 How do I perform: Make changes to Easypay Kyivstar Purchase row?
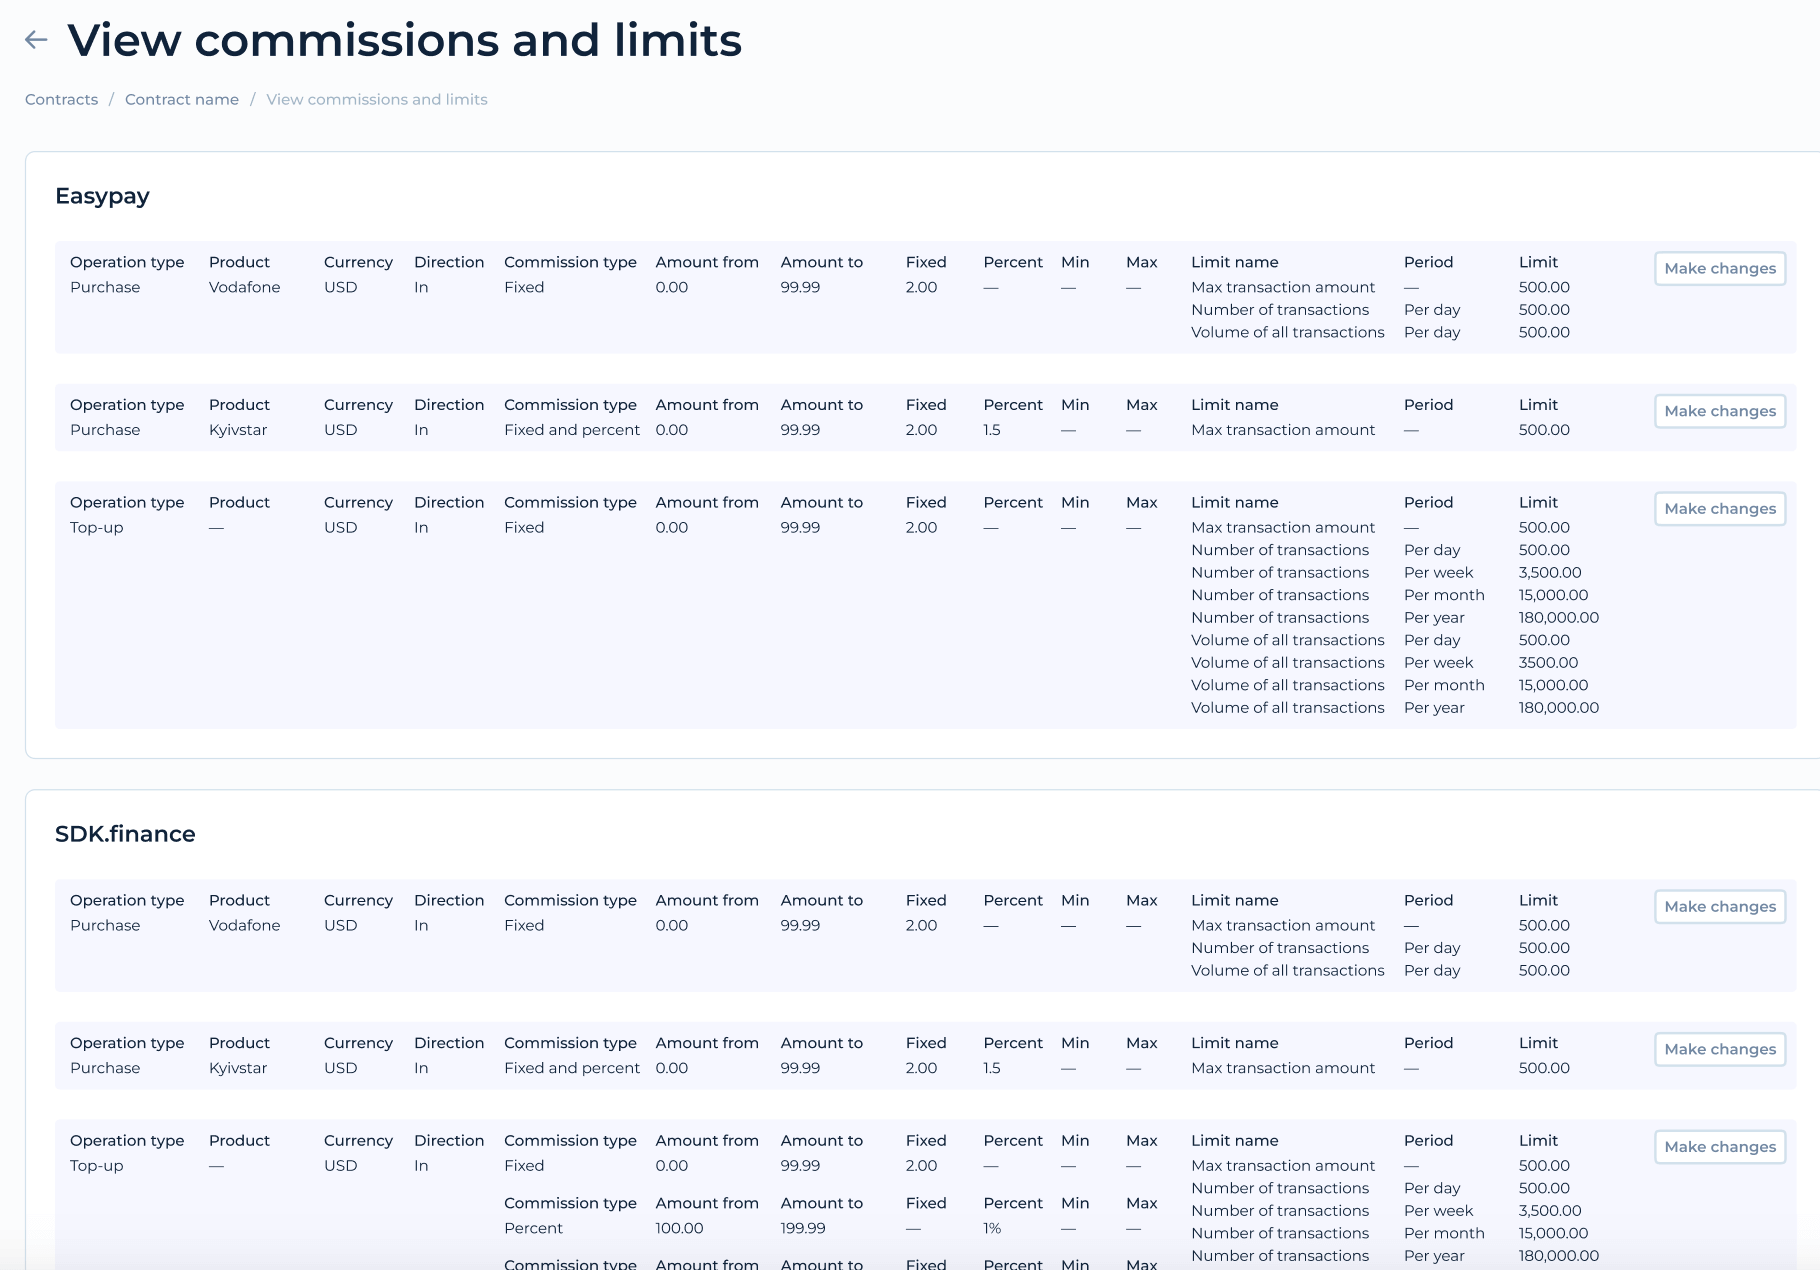pos(1719,411)
